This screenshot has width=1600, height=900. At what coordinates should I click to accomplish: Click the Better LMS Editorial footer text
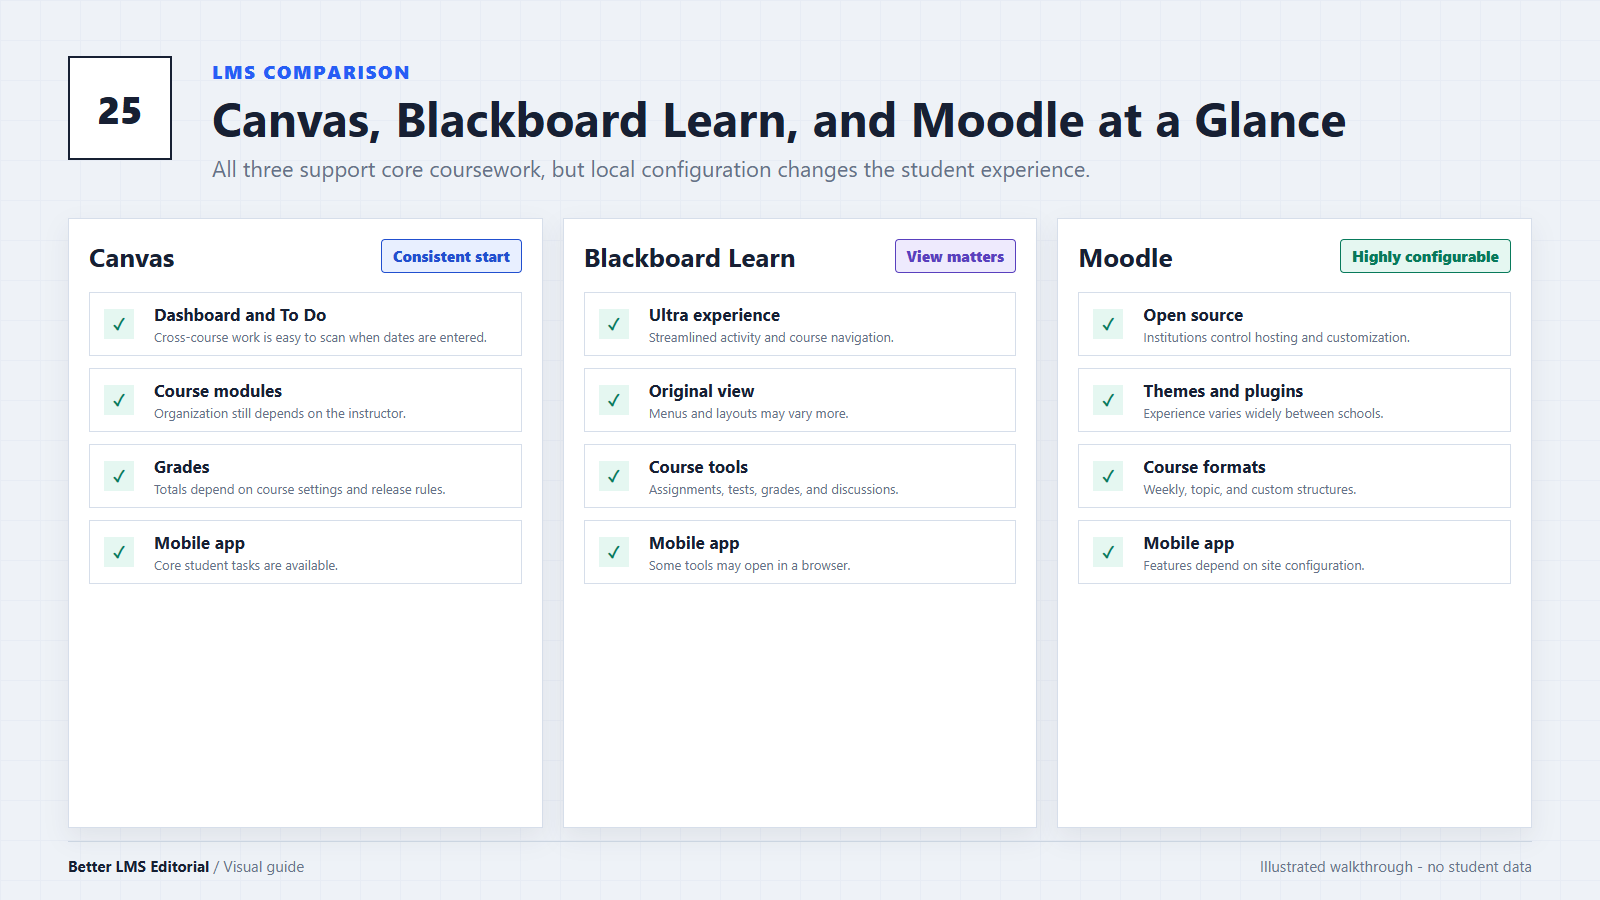coord(139,867)
